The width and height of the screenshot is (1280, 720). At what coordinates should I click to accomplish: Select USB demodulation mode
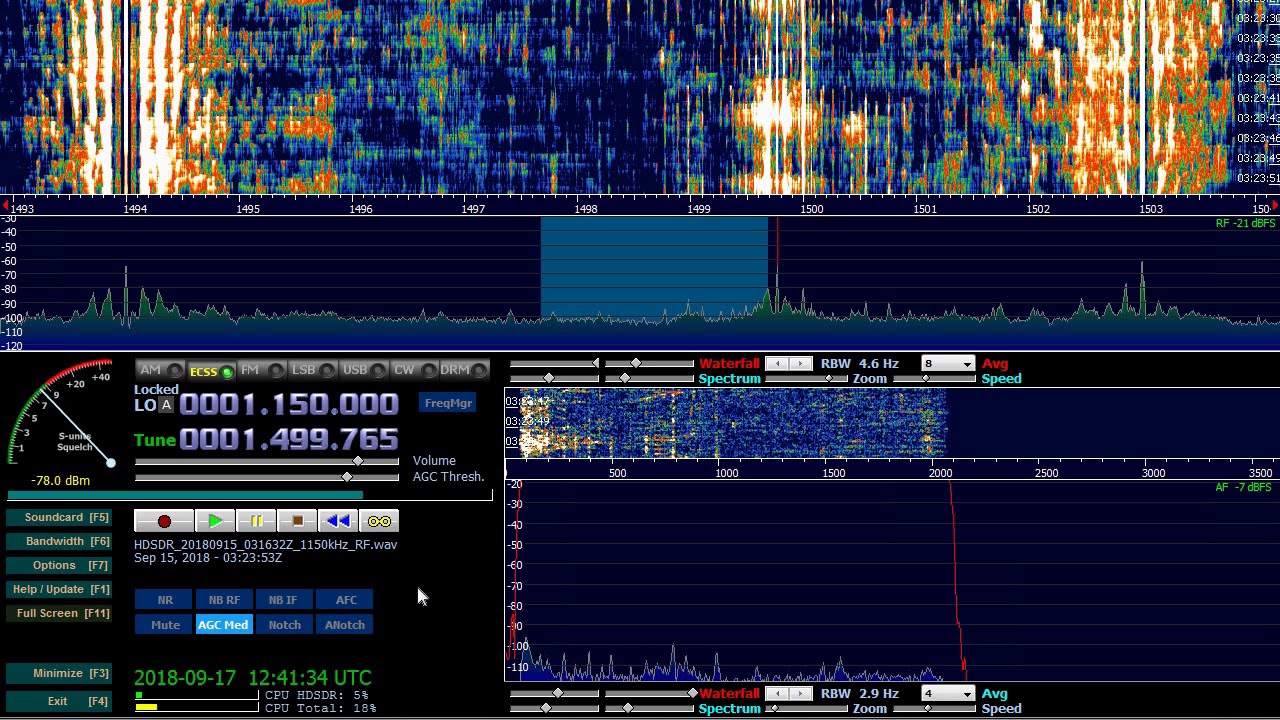click(x=364, y=370)
